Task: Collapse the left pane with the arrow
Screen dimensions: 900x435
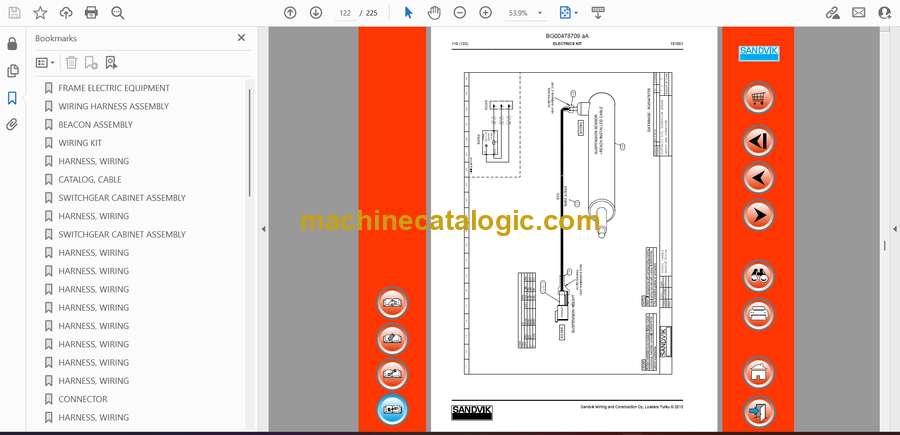Action: point(263,229)
